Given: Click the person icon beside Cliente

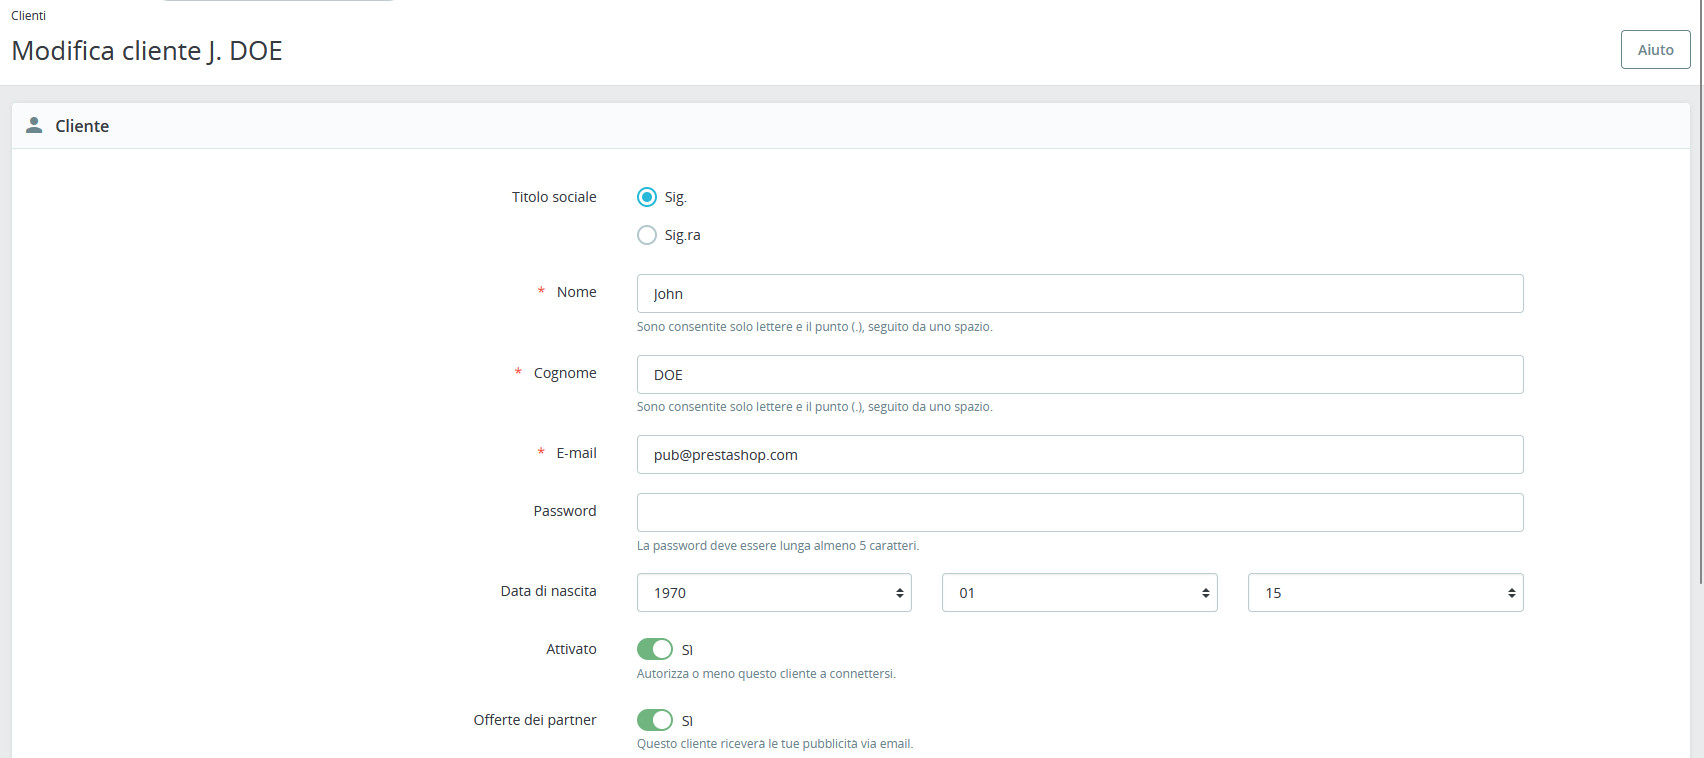Looking at the screenshot, I should pyautogui.click(x=34, y=125).
